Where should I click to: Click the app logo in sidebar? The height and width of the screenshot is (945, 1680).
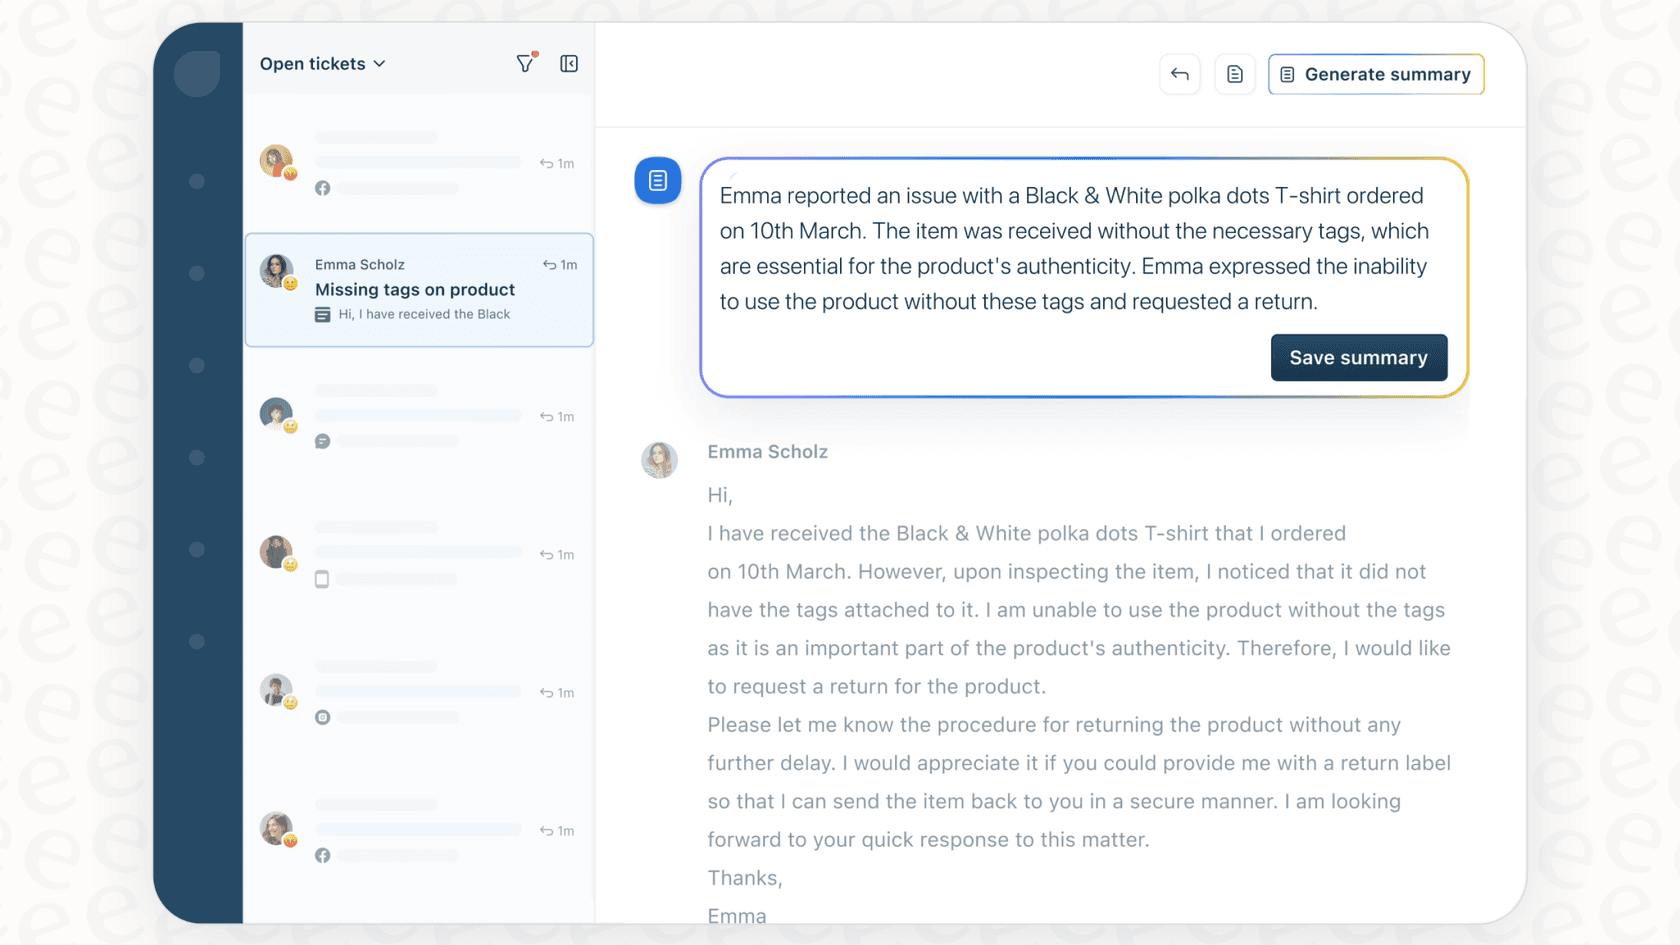[197, 73]
